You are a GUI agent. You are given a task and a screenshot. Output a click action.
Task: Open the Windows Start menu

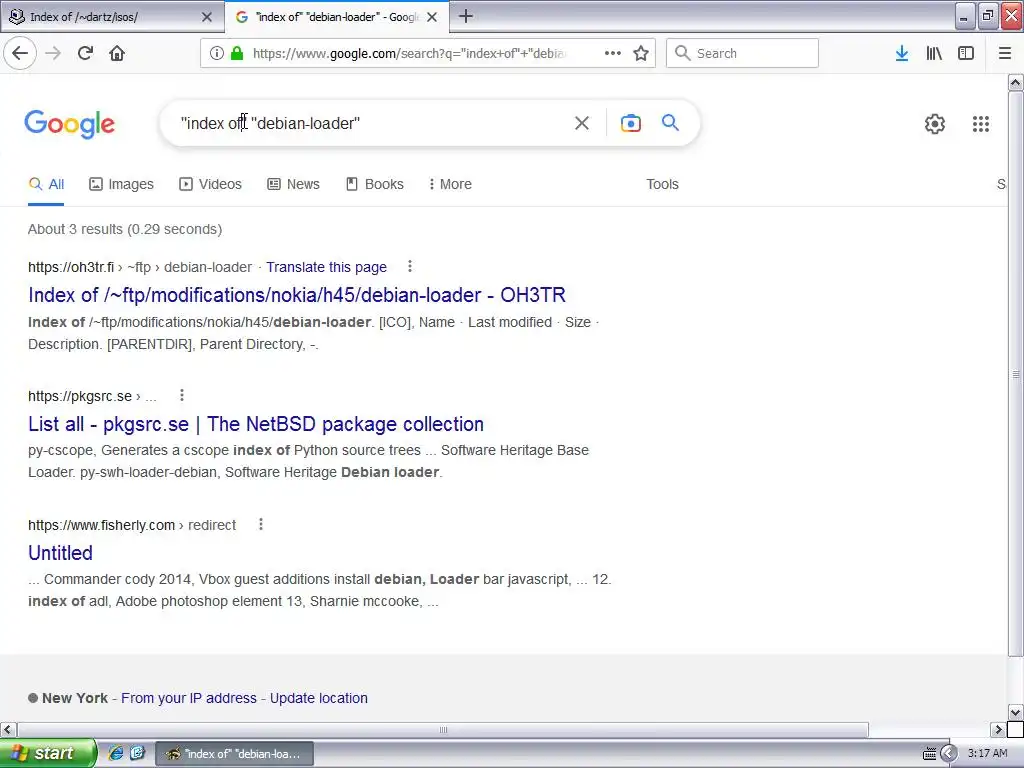(x=48, y=753)
